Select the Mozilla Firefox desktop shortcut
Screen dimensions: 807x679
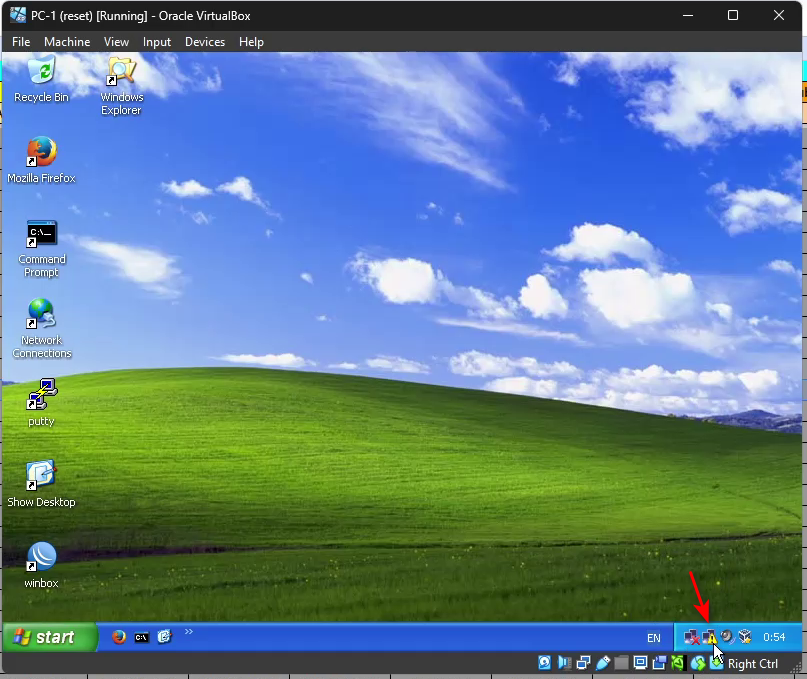click(41, 153)
